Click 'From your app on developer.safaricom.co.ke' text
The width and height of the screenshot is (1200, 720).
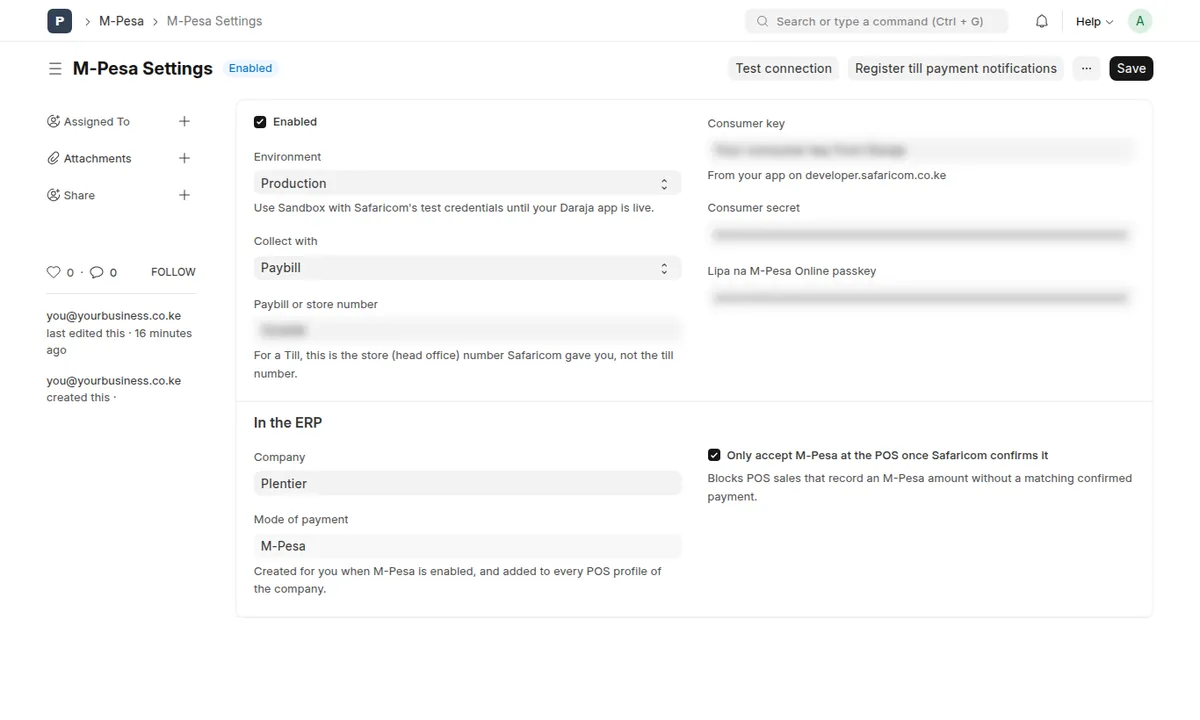click(x=827, y=175)
